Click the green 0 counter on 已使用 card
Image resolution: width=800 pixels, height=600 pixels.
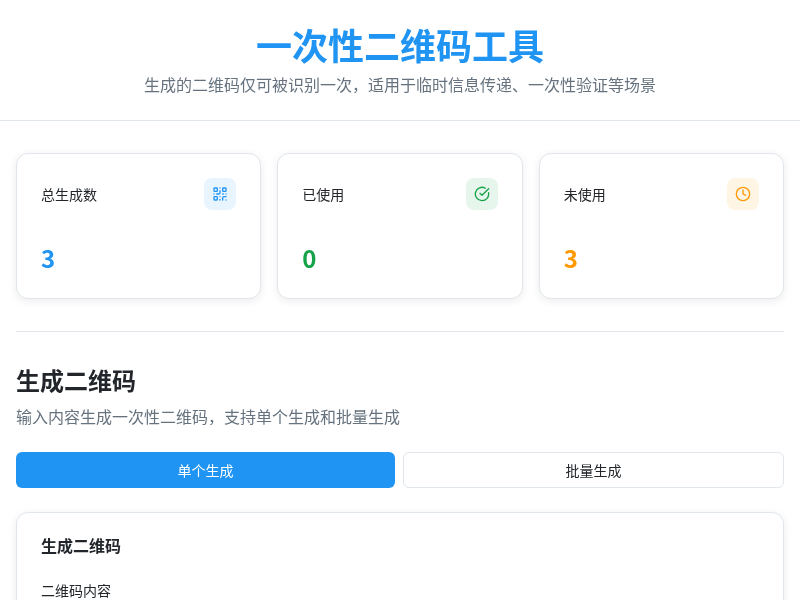pos(309,259)
